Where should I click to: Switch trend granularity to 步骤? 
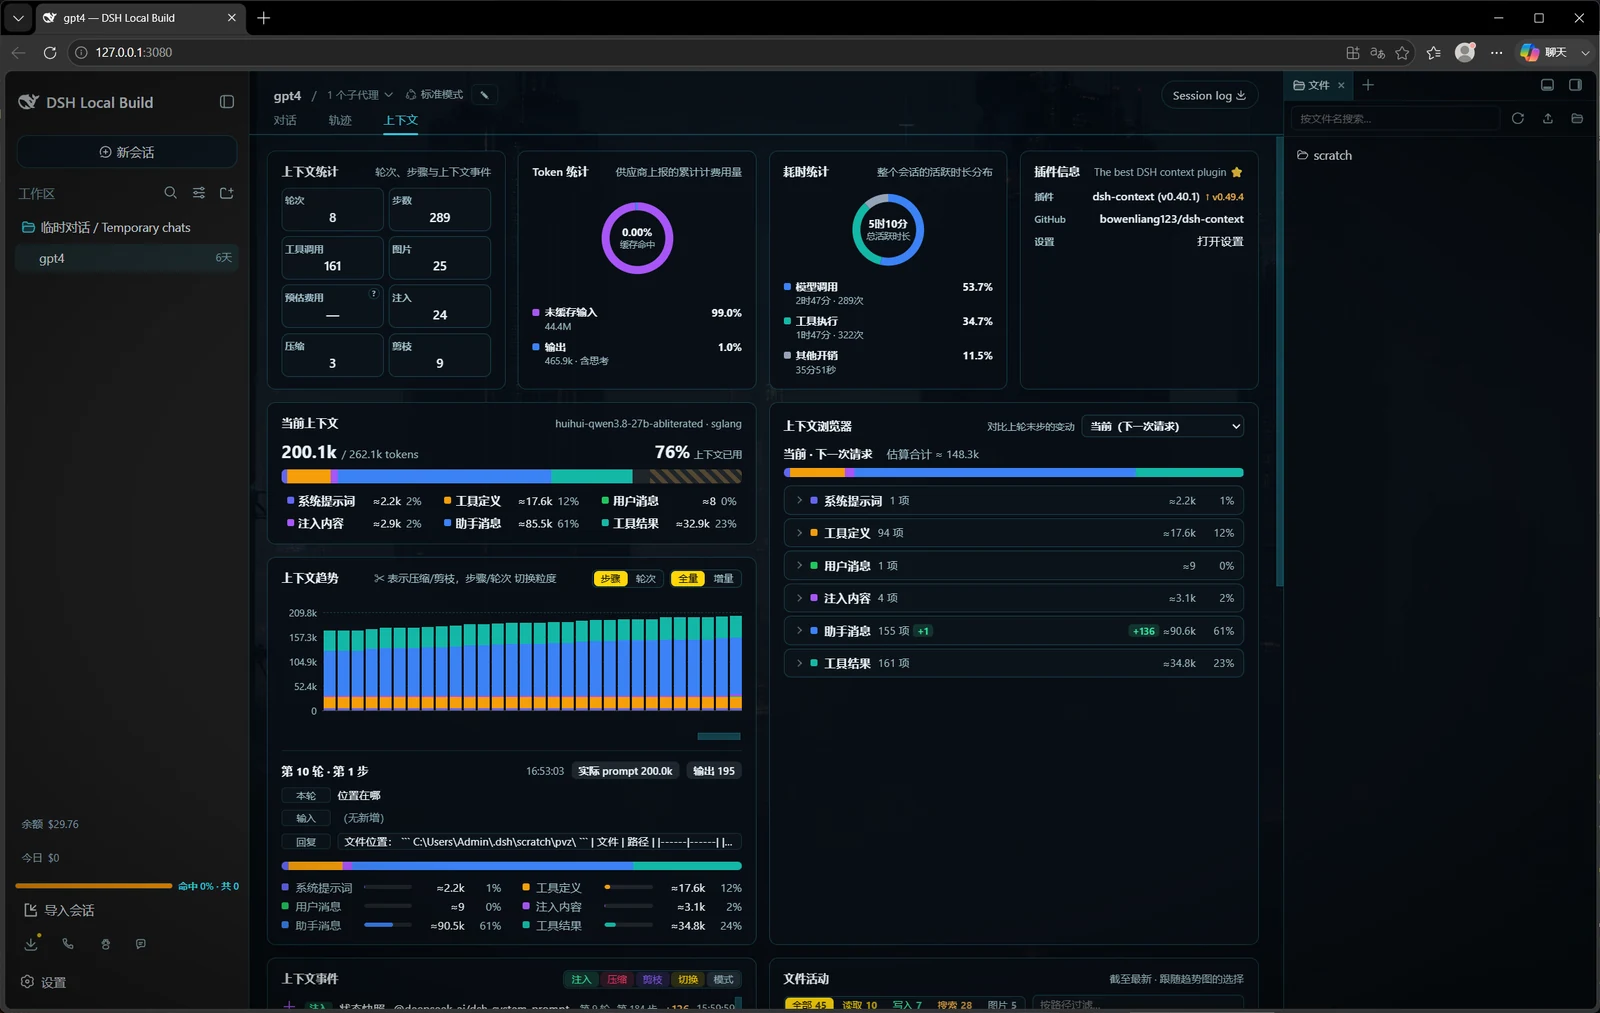(610, 578)
